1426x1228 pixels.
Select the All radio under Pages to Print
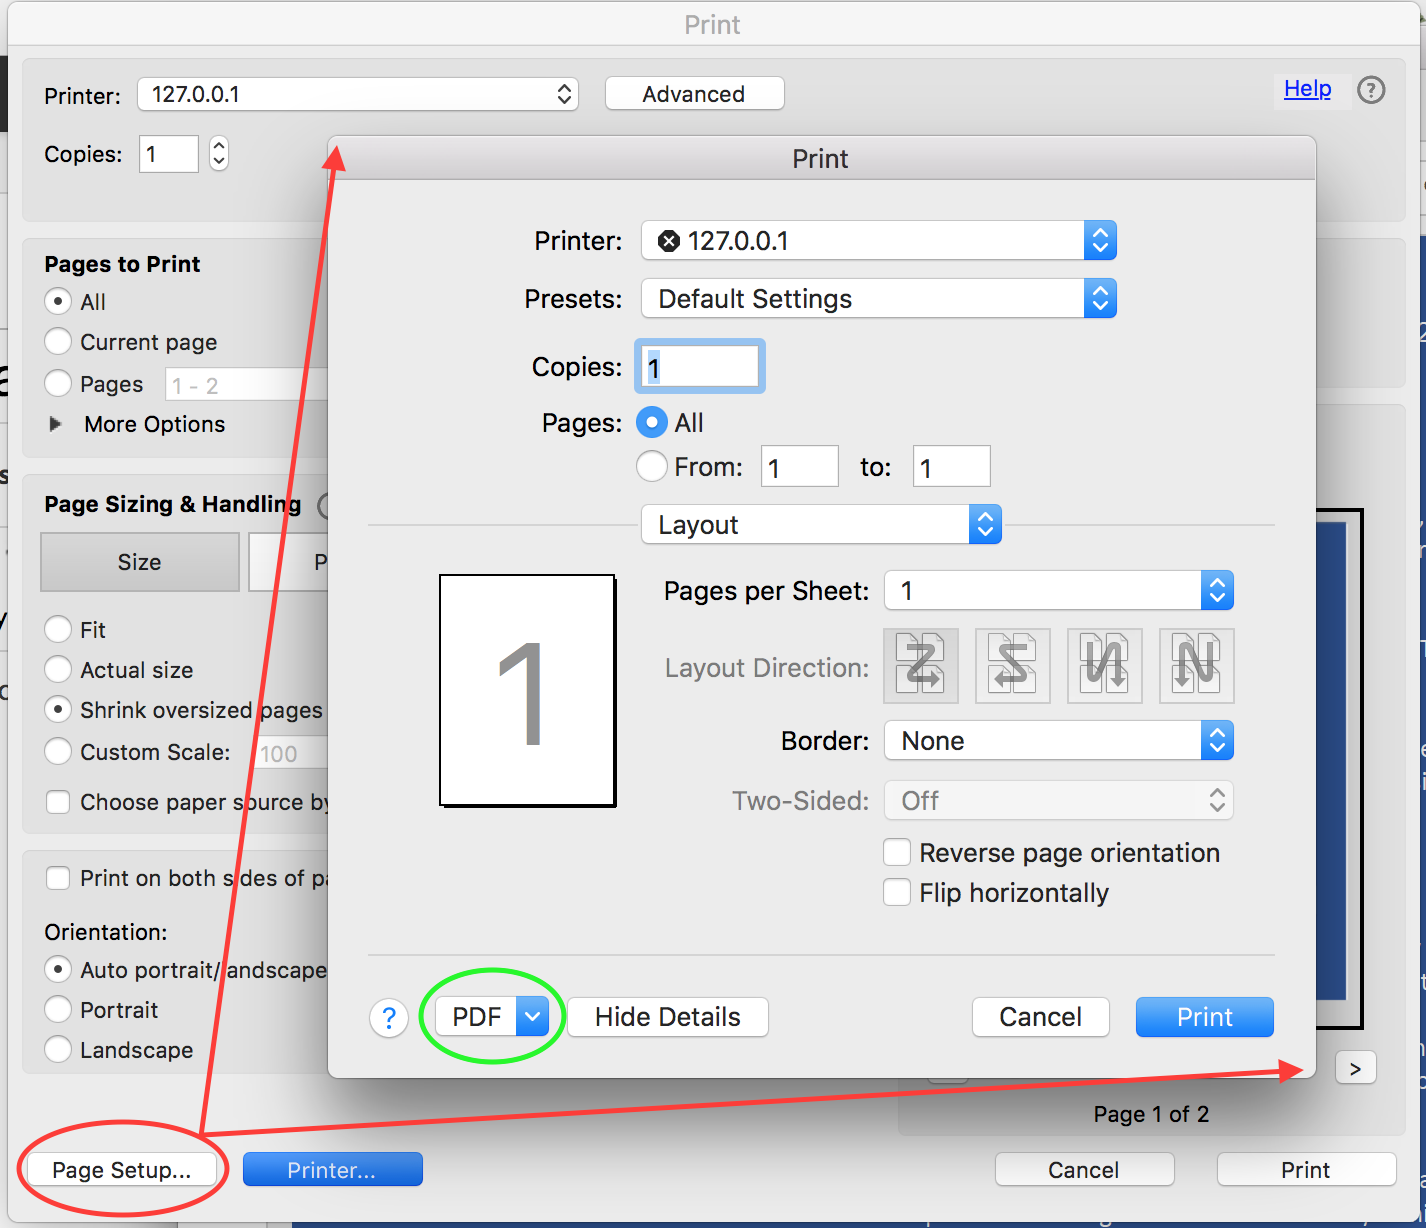58,301
